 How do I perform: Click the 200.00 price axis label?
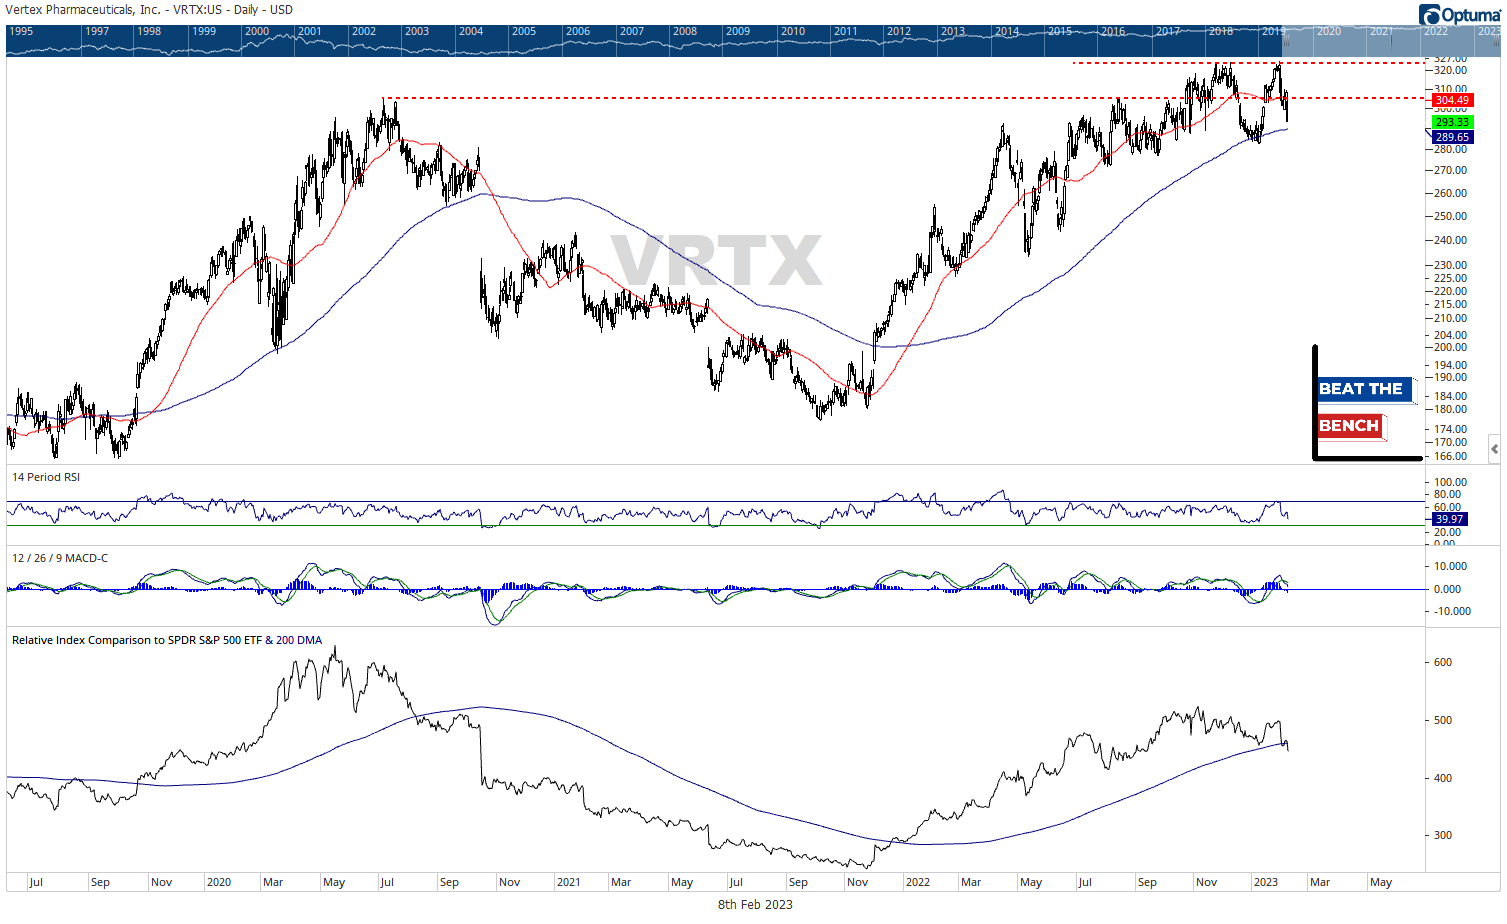click(1450, 347)
